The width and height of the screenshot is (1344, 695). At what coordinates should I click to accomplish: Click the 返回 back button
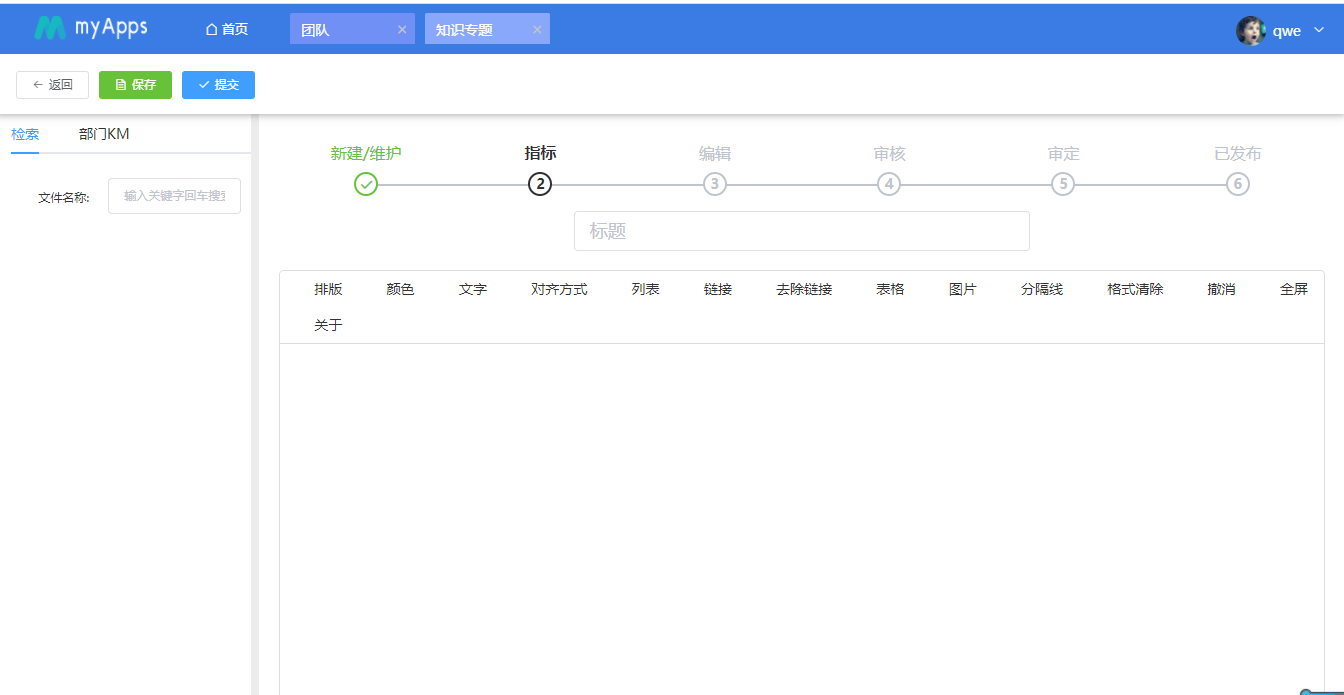click(x=53, y=85)
